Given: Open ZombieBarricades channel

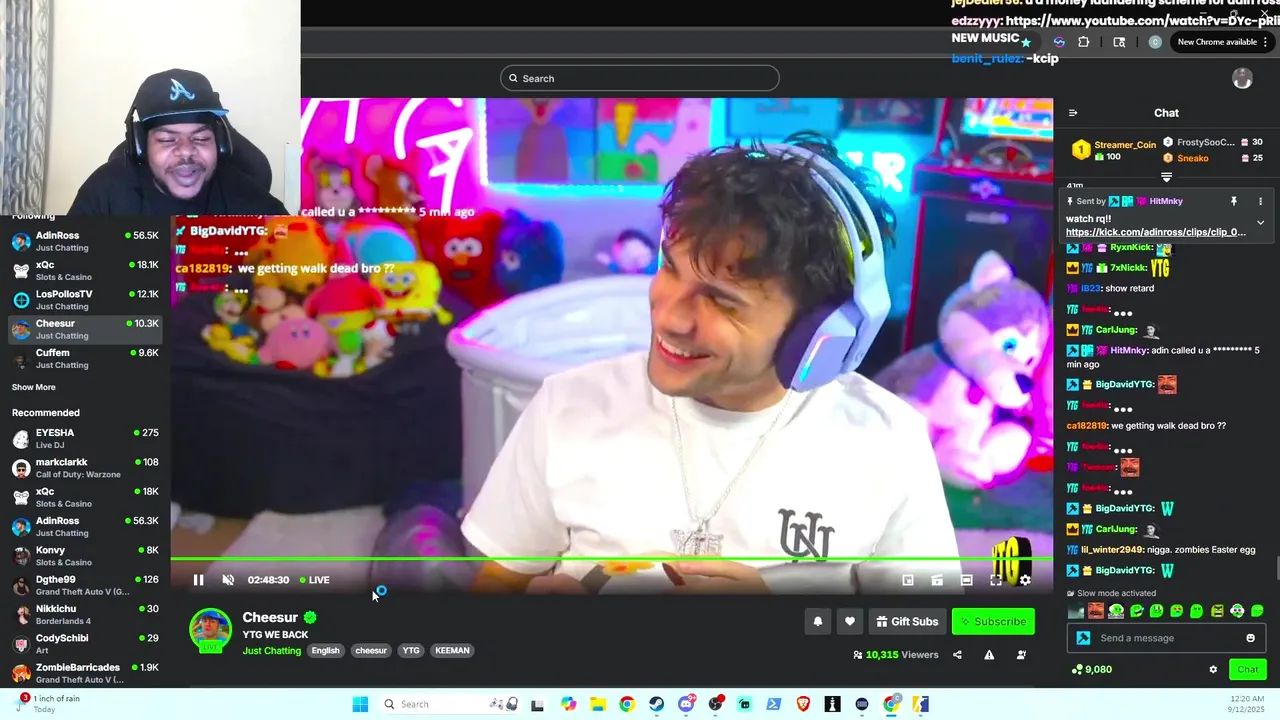Looking at the screenshot, I should (x=85, y=673).
